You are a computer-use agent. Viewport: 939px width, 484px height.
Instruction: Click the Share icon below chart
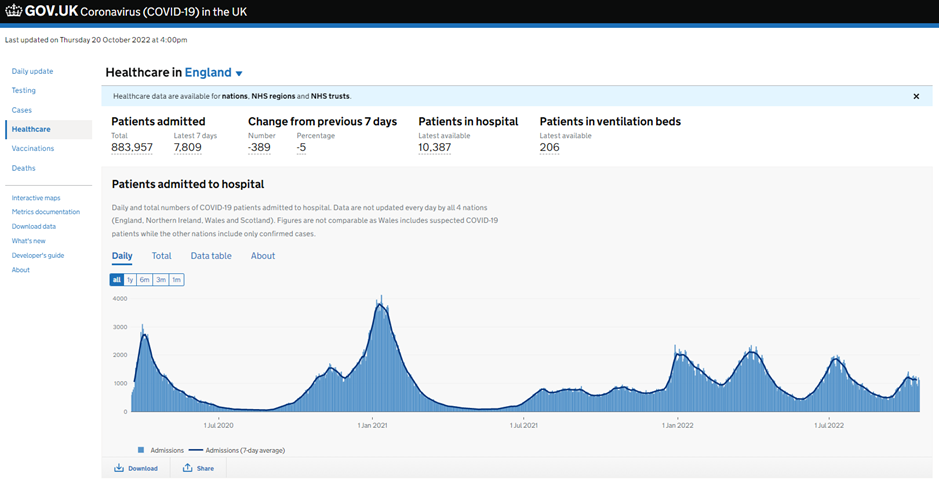[x=187, y=468]
